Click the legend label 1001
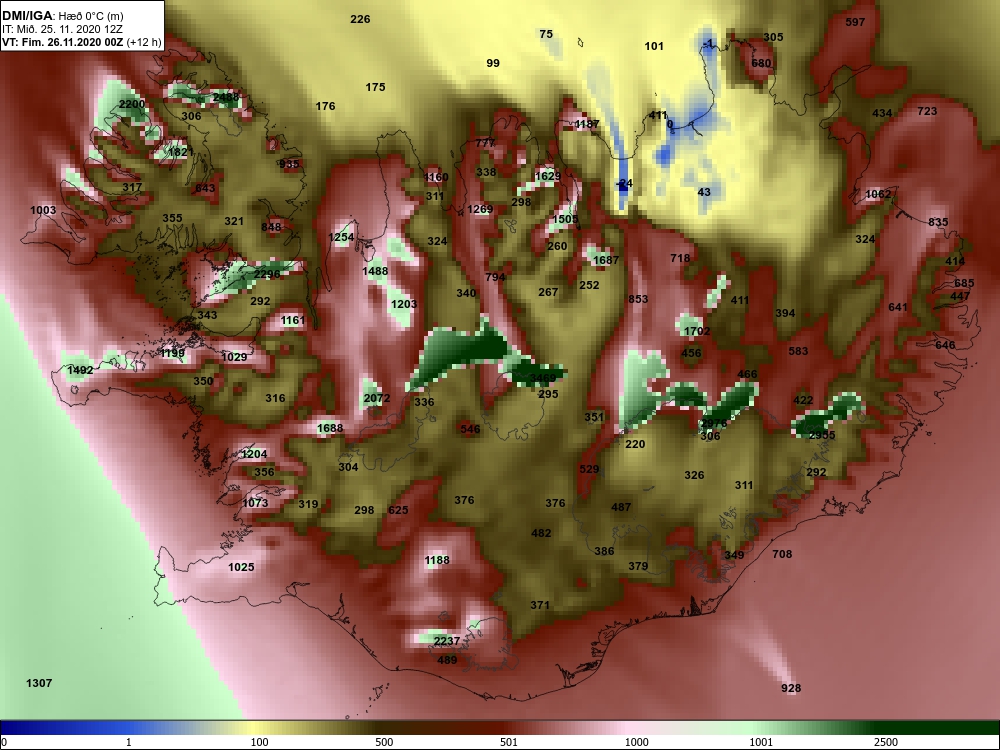This screenshot has height=750, width=1000. click(x=761, y=742)
